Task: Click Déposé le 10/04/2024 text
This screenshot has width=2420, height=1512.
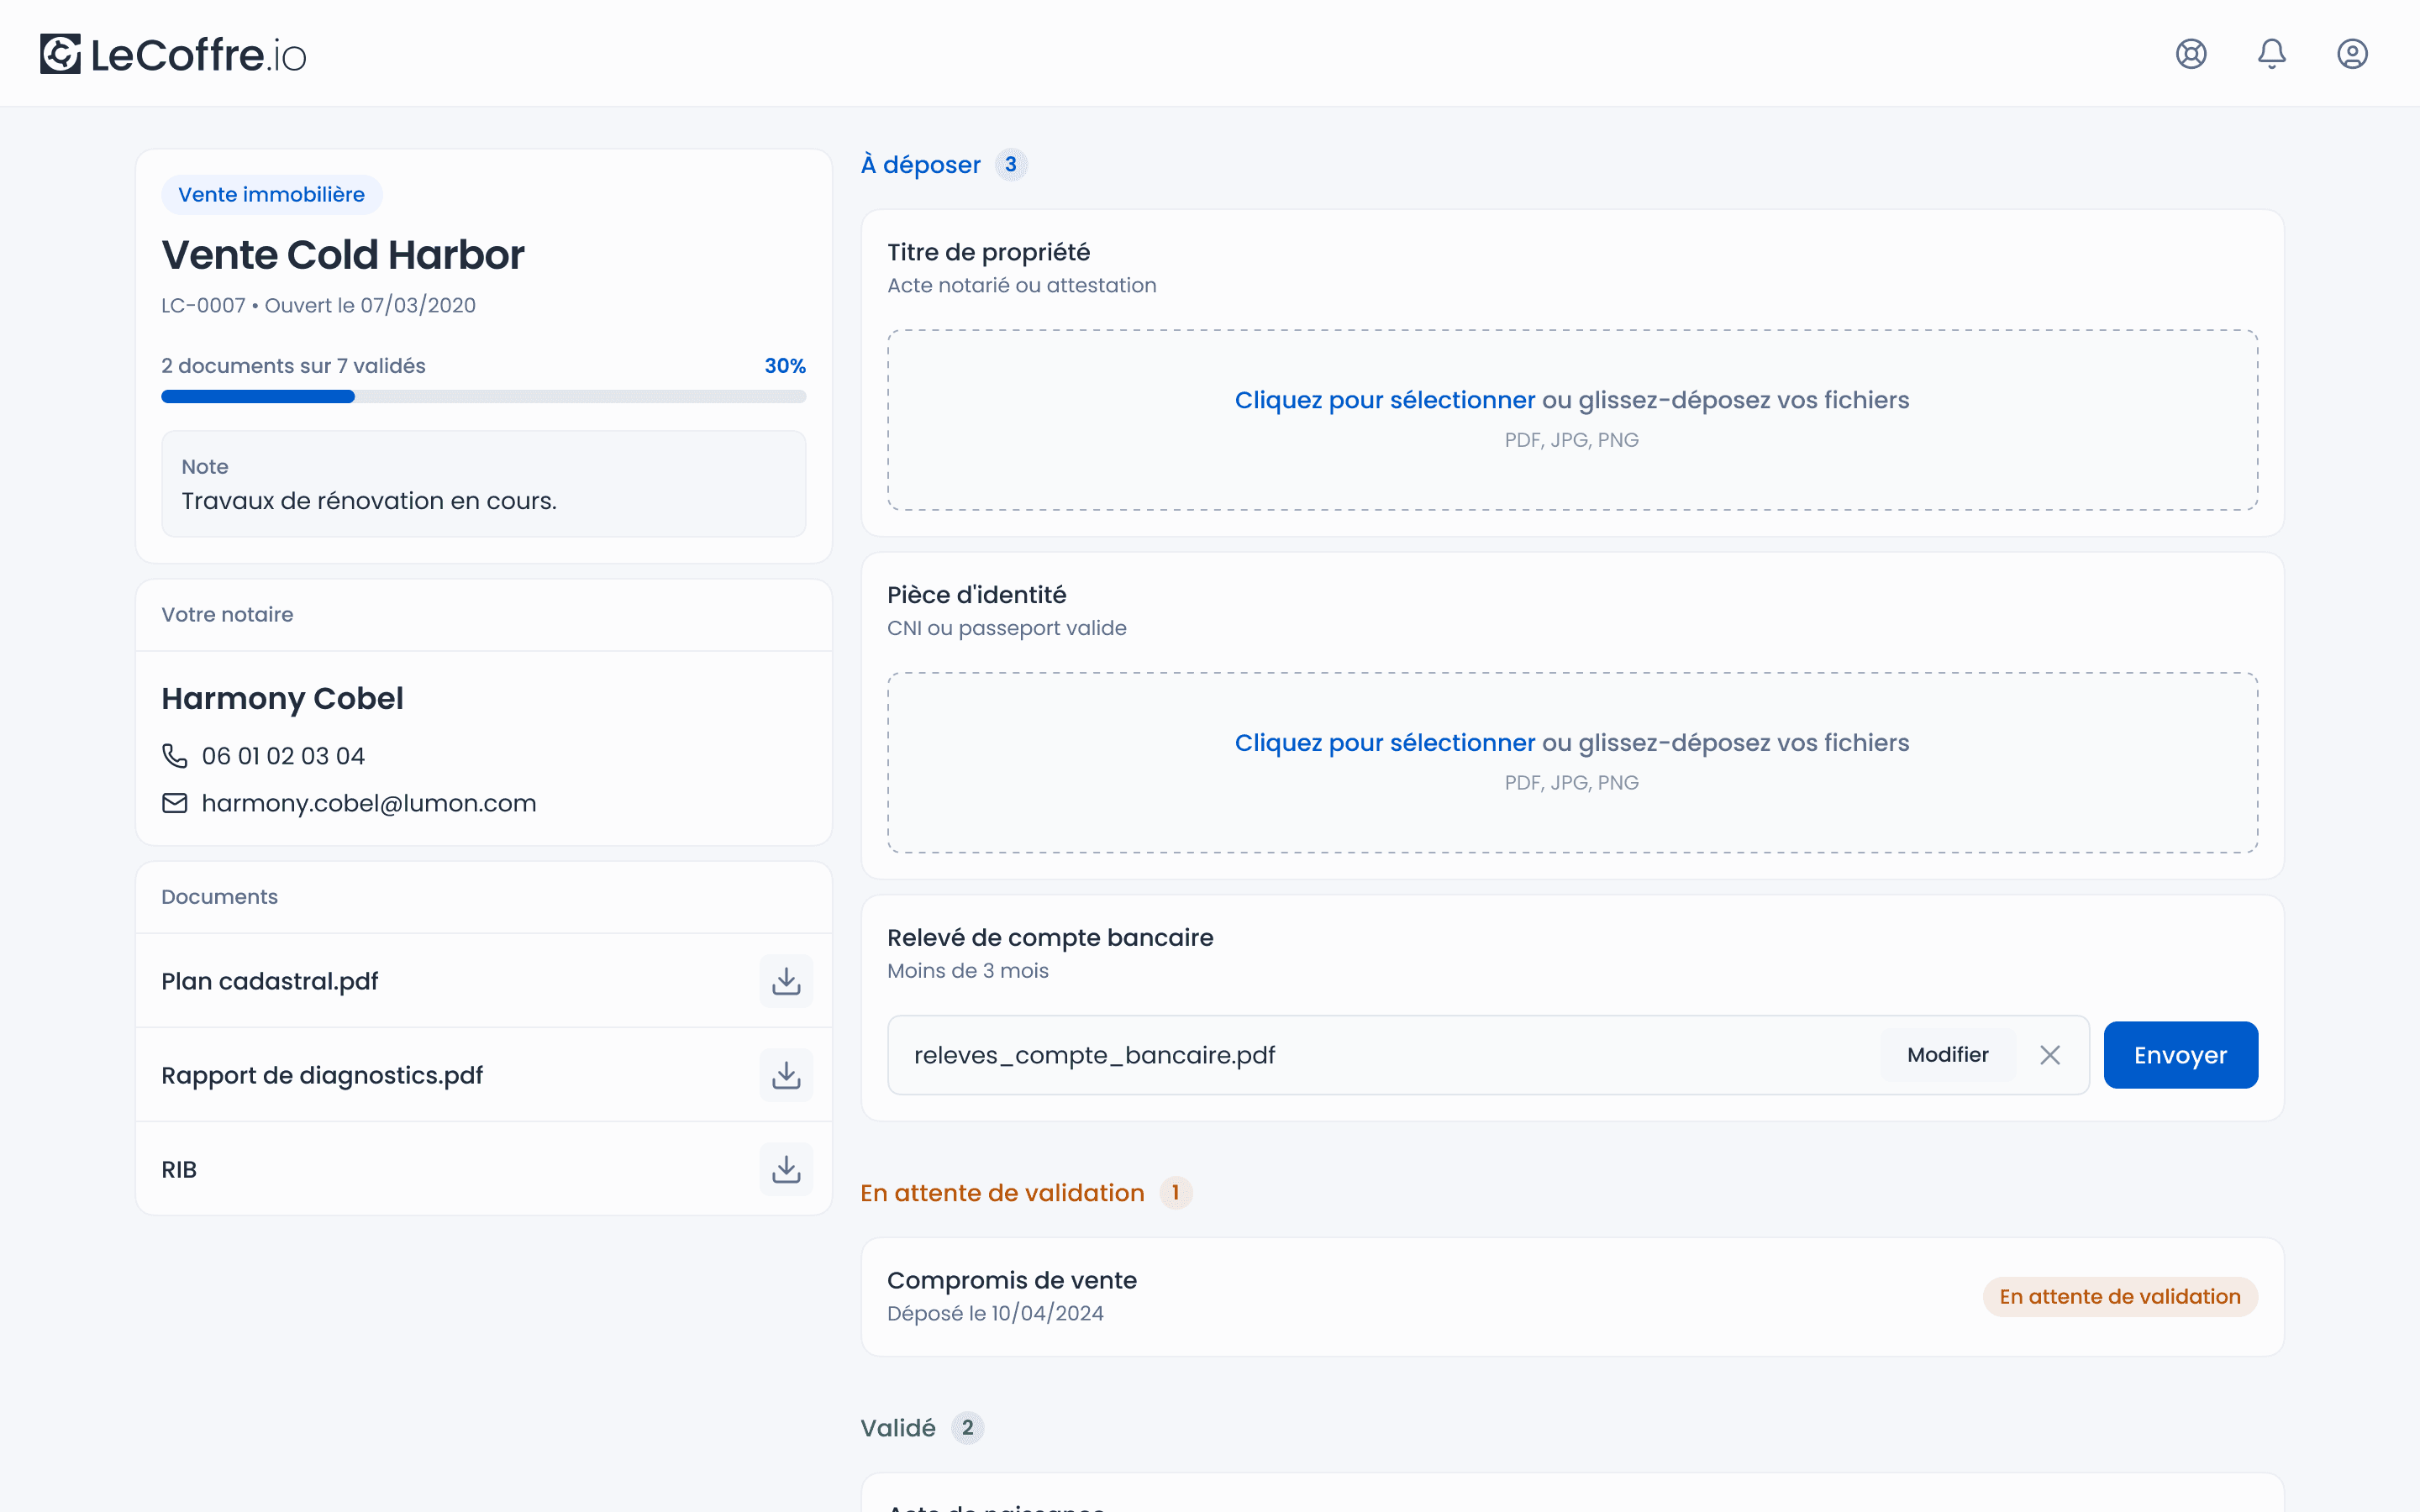Action: click(995, 1314)
